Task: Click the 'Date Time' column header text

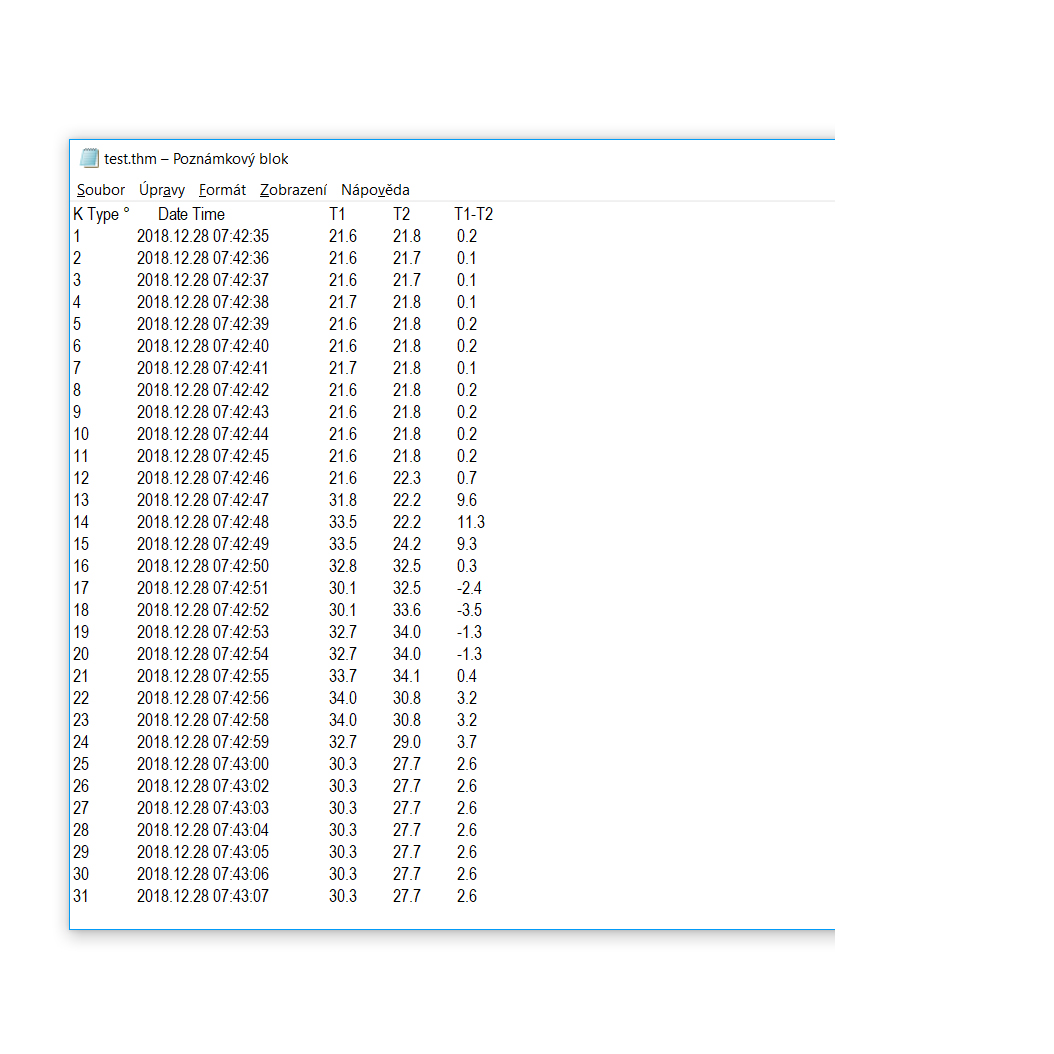Action: click(x=191, y=214)
